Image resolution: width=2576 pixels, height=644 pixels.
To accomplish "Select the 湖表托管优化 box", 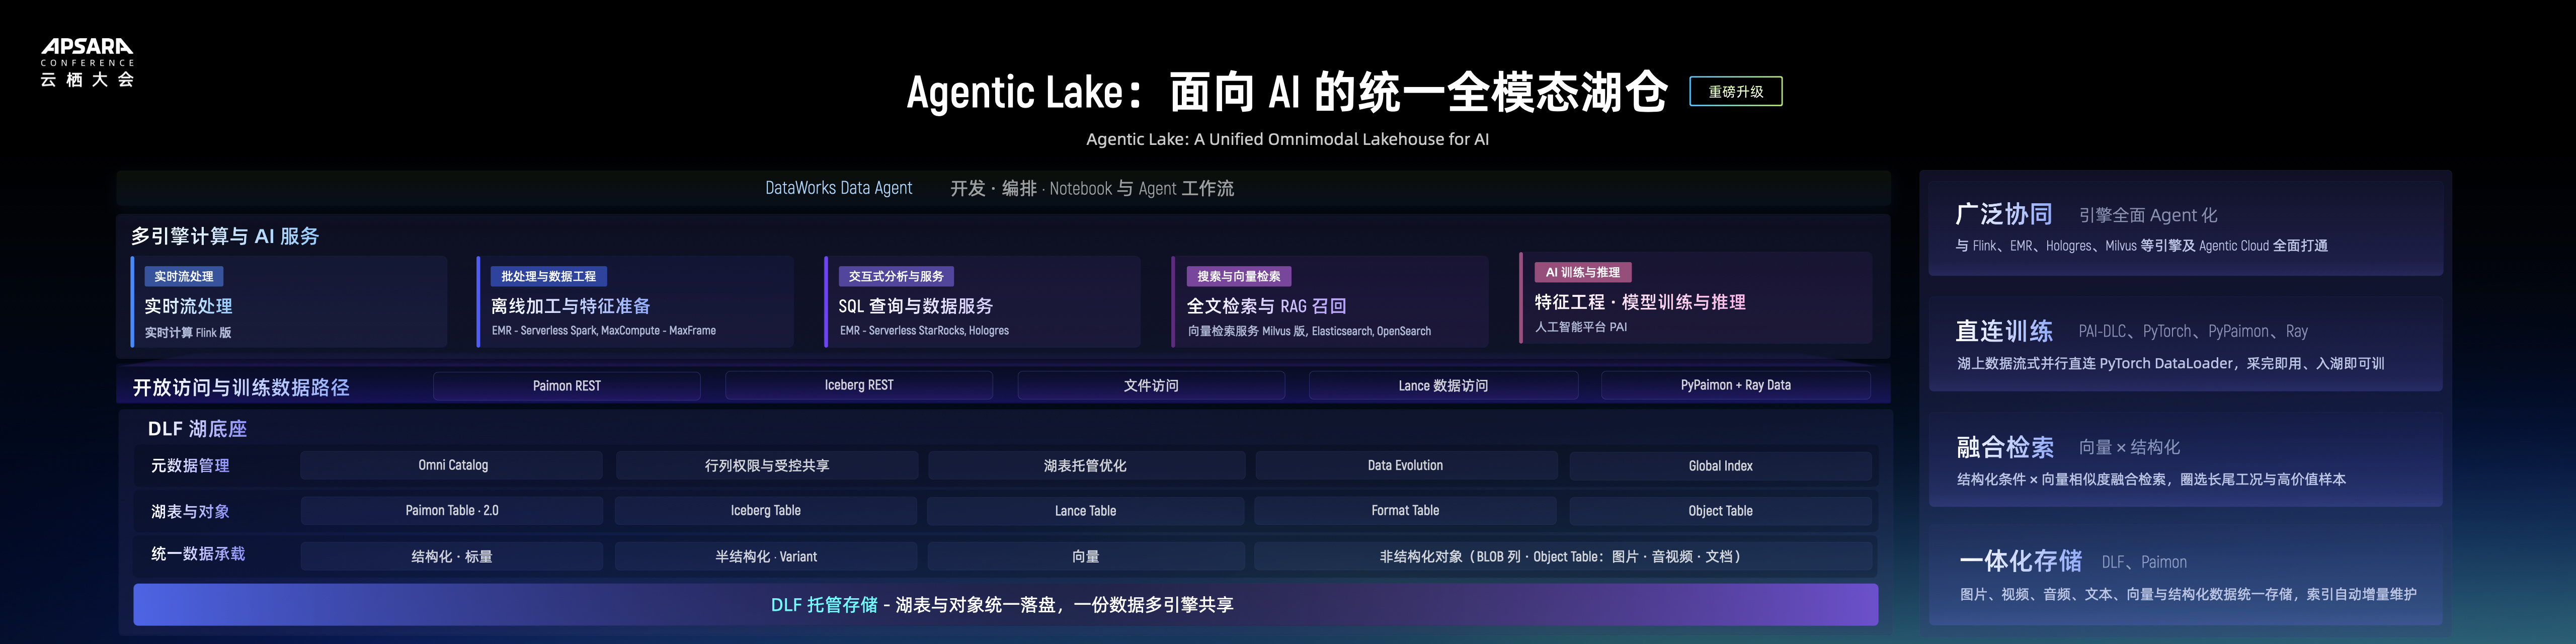I will click(1086, 465).
